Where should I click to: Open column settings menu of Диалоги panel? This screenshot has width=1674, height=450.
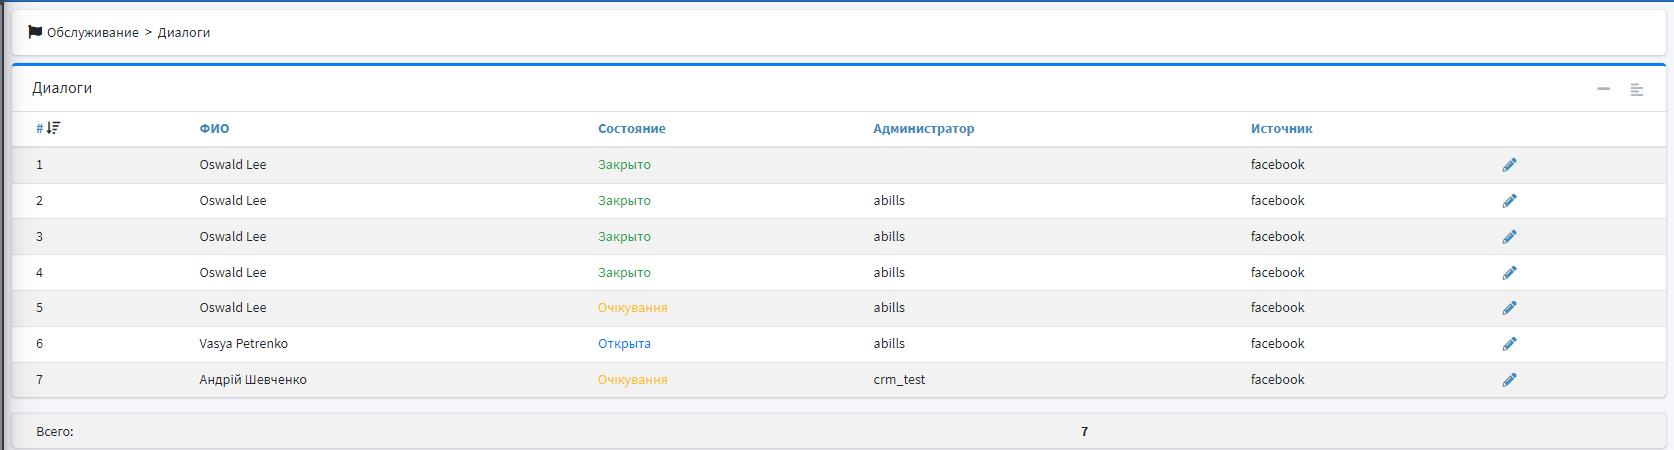[1637, 90]
